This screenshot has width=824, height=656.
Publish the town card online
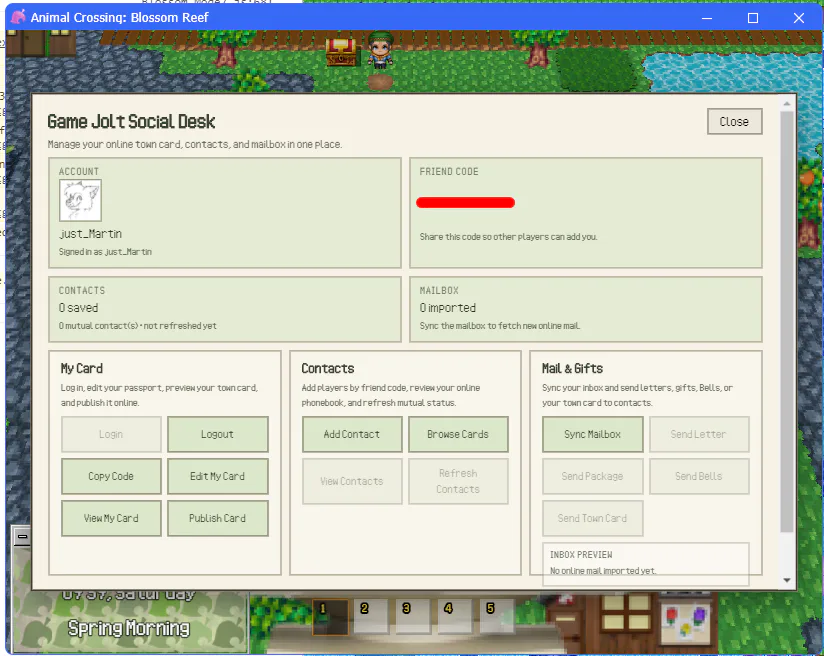[x=218, y=518]
